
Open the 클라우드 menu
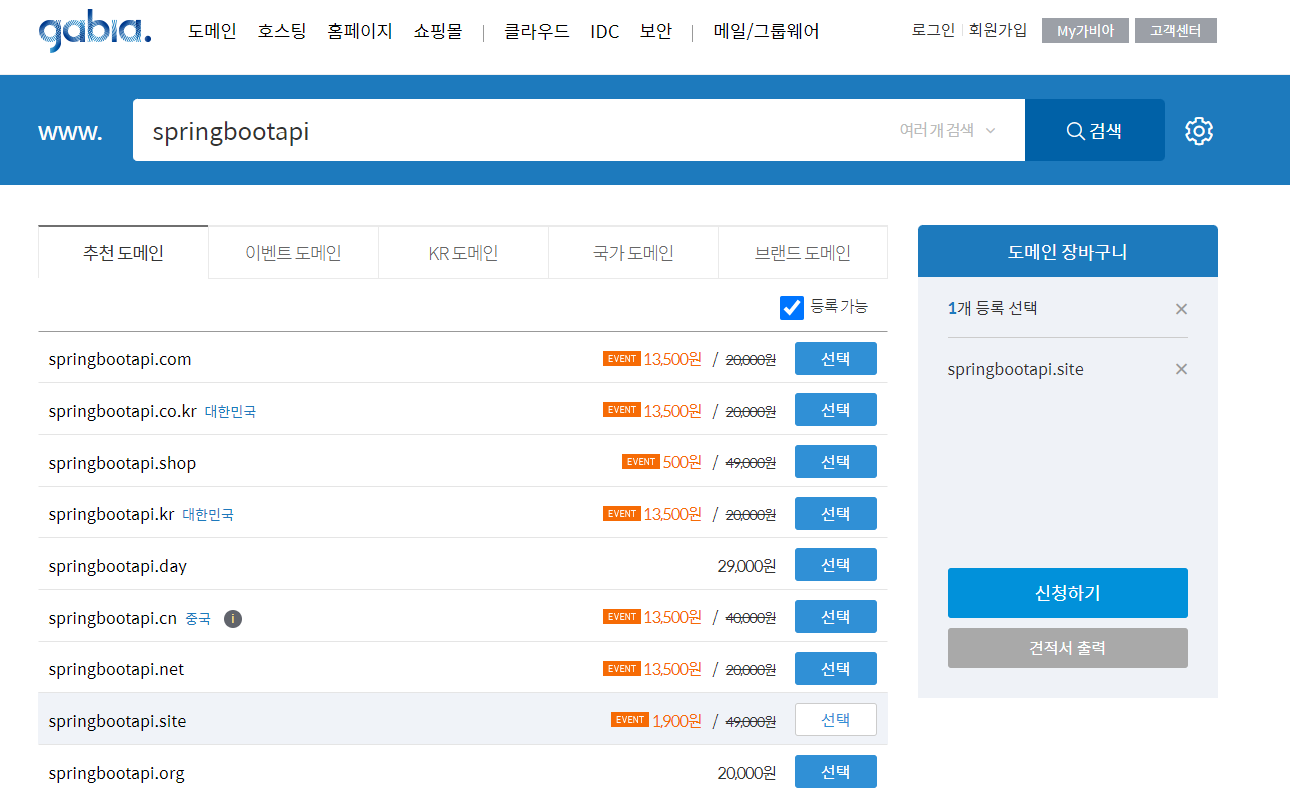pyautogui.click(x=537, y=31)
